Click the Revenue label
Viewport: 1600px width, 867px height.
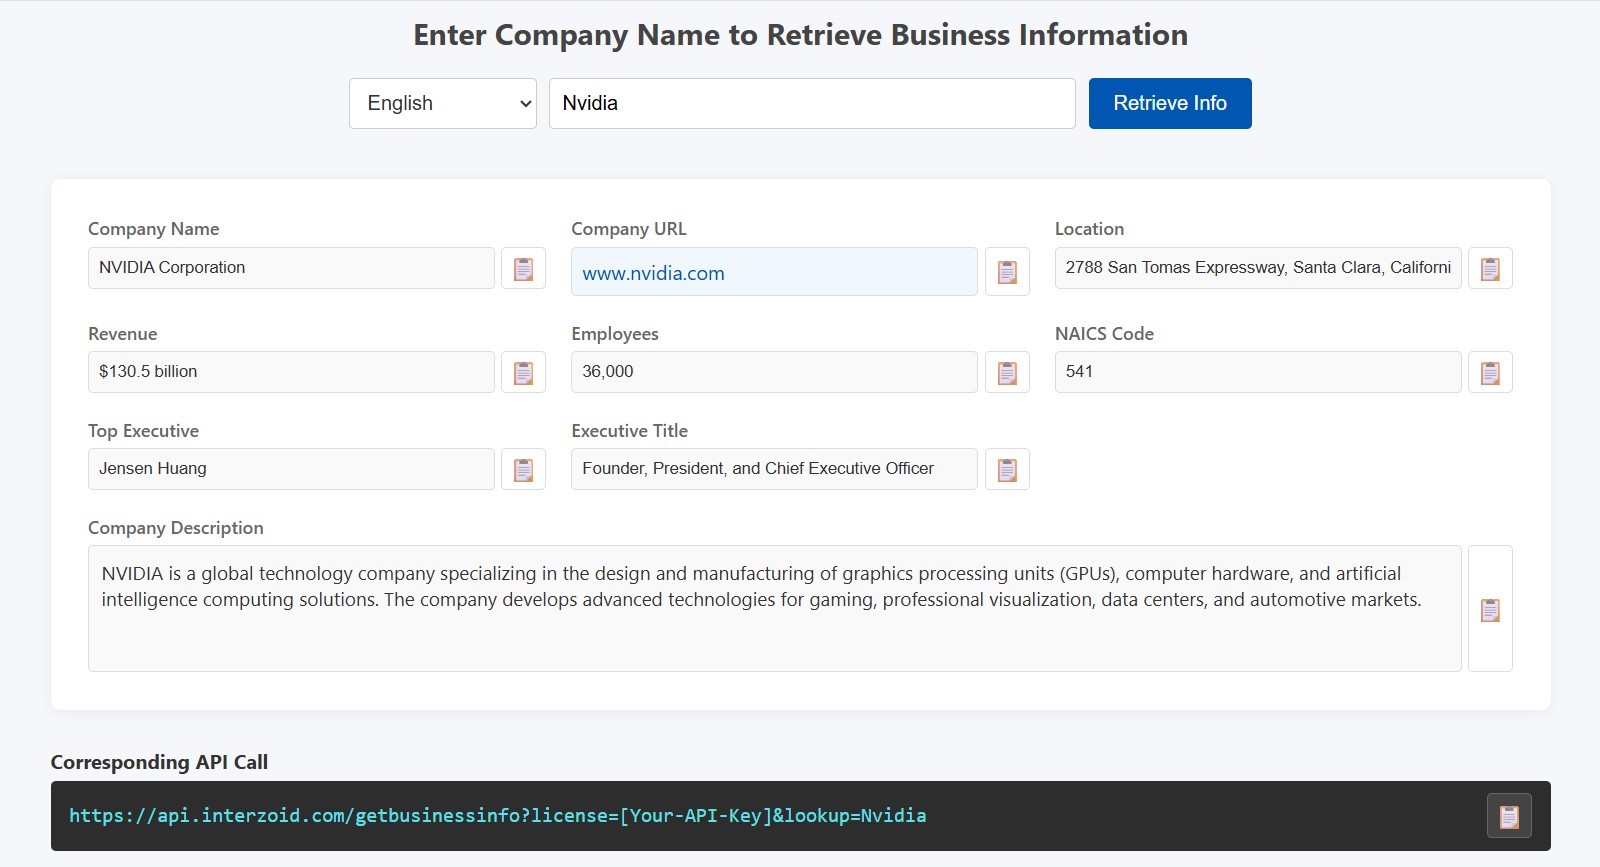tap(122, 334)
